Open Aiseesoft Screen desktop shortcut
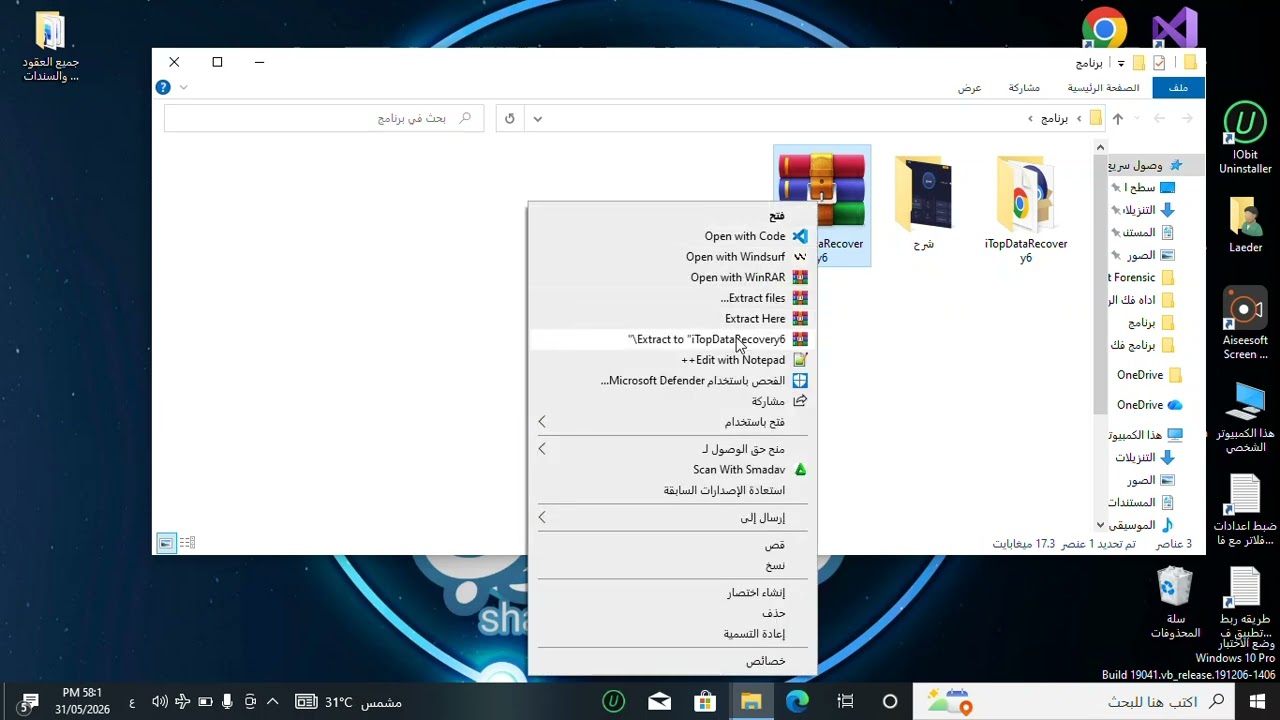The height and width of the screenshot is (720, 1280). click(1245, 323)
